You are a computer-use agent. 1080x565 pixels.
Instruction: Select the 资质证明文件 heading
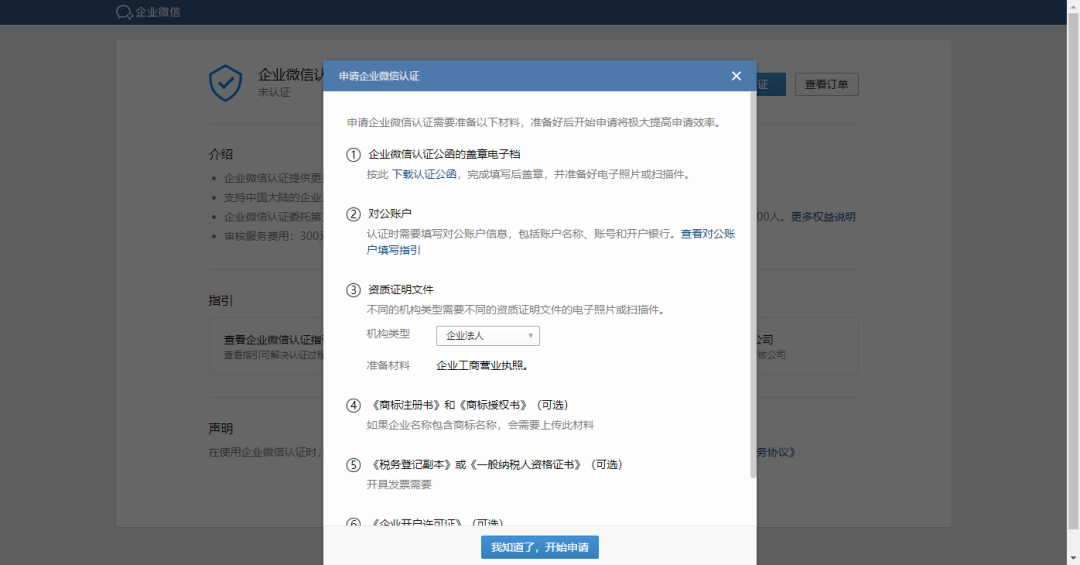coord(401,289)
